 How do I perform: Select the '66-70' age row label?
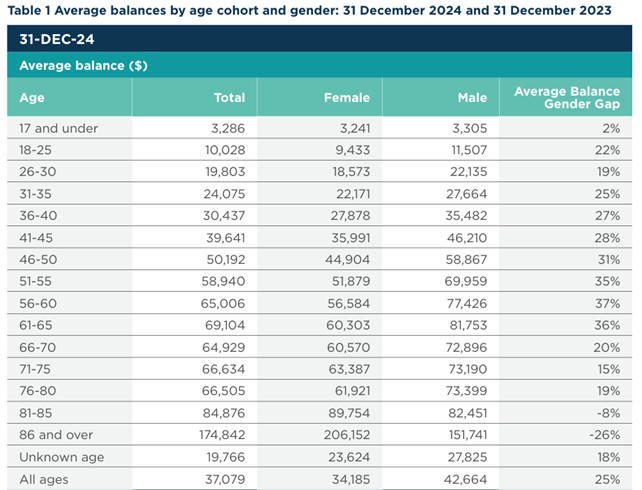[x=37, y=348]
